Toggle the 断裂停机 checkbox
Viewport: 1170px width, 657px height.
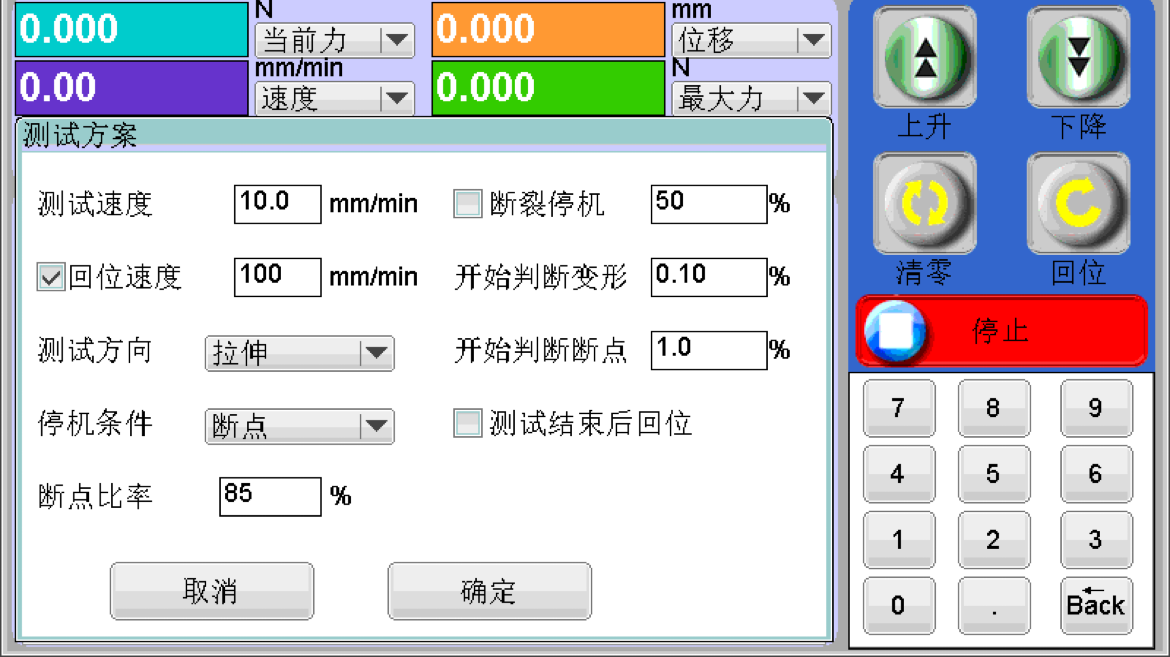coord(468,203)
